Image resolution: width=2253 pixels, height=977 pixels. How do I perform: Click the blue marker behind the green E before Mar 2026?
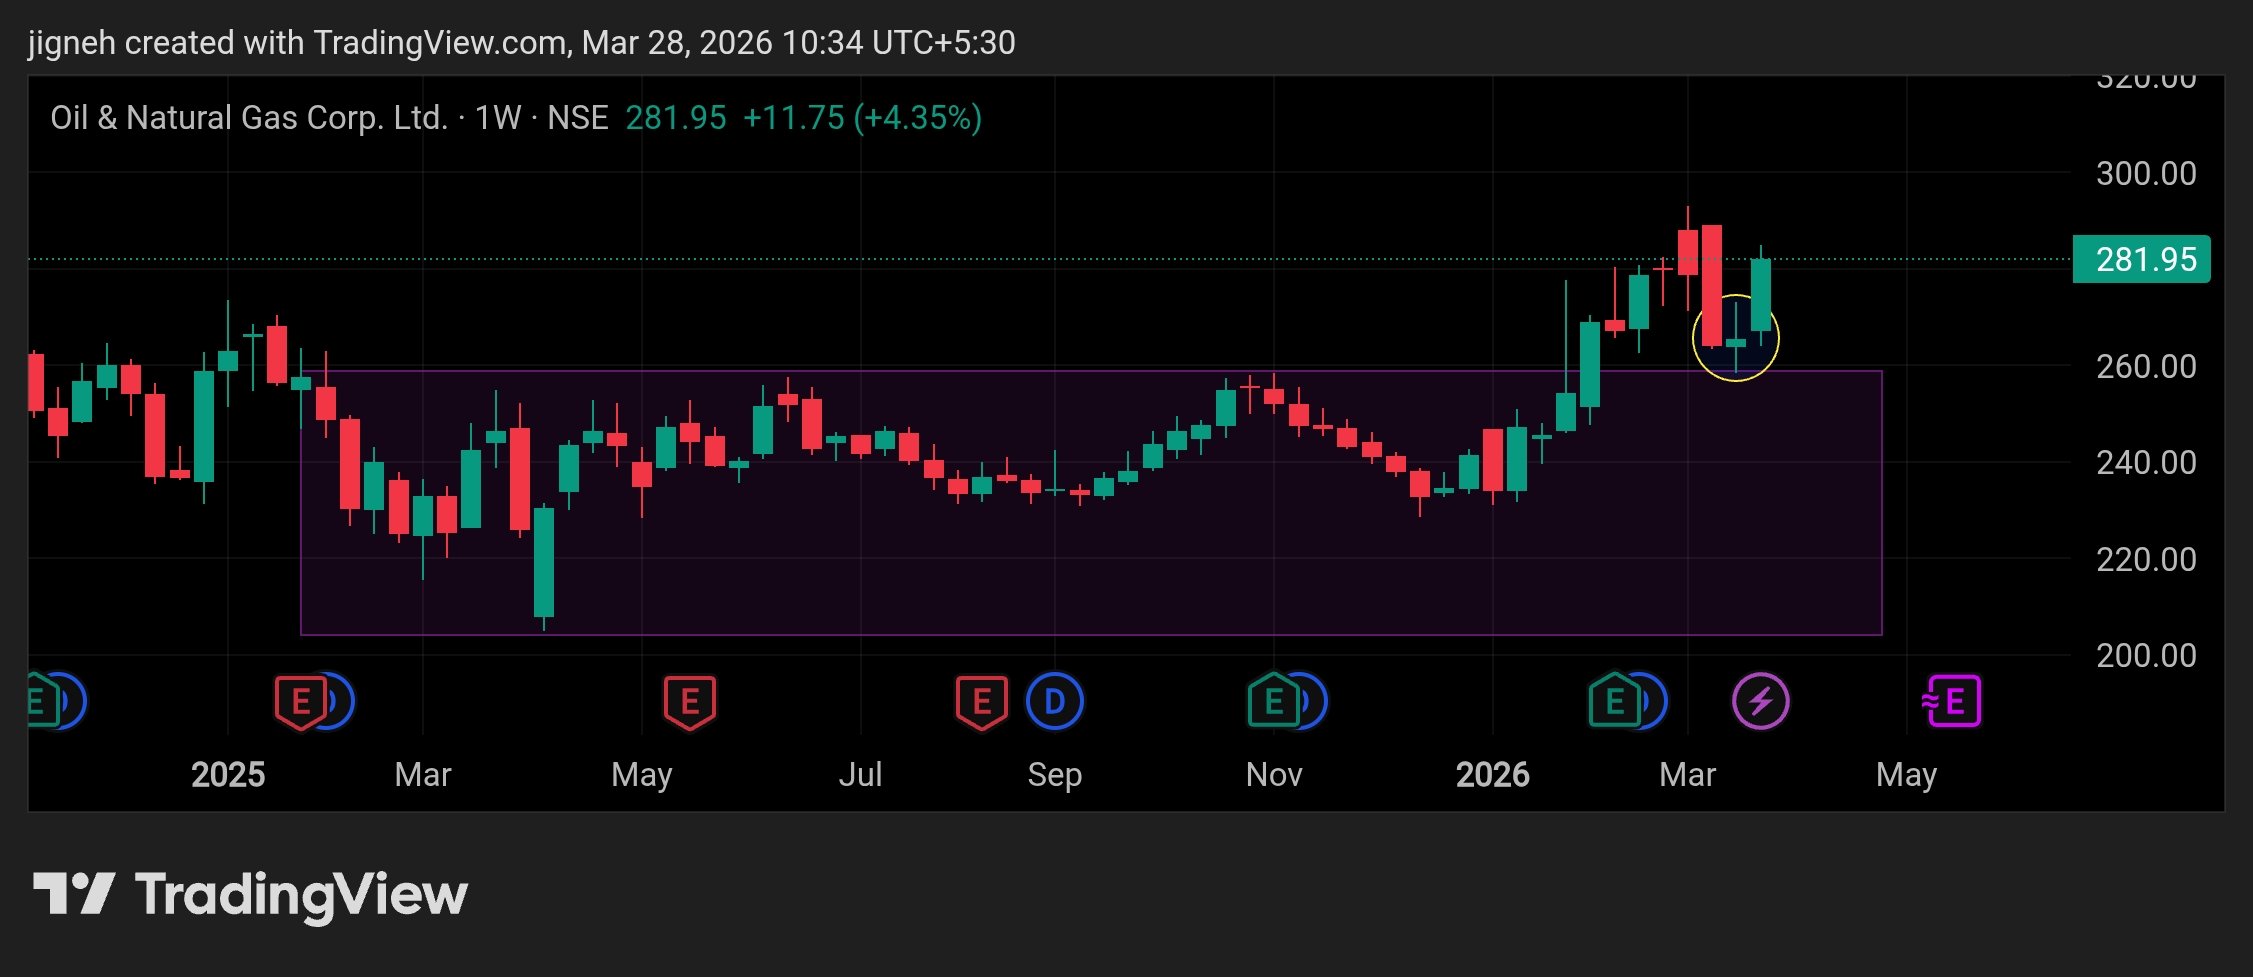click(x=1654, y=702)
